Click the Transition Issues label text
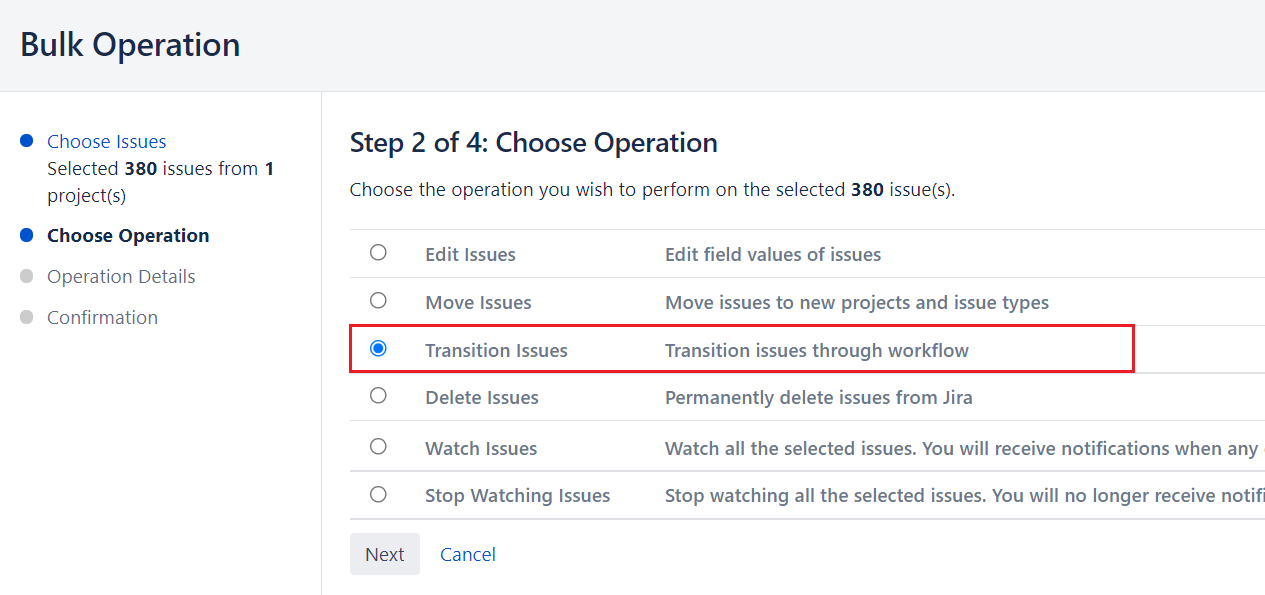 tap(496, 350)
